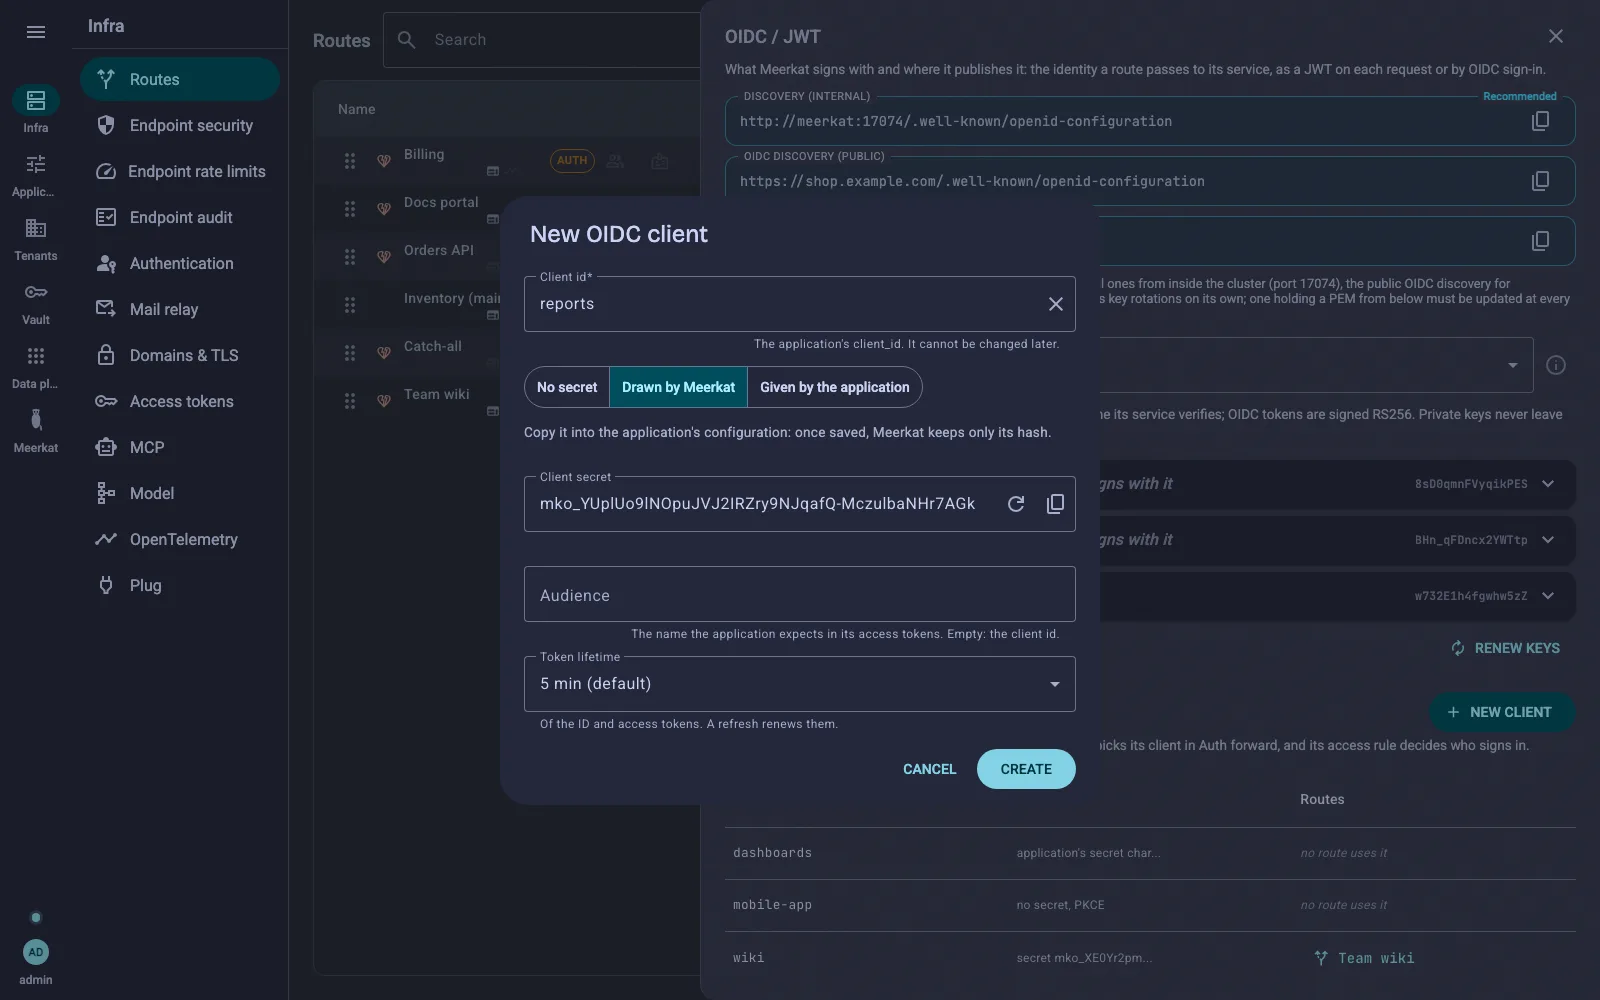Open Tenants from the left rail
The height and width of the screenshot is (1000, 1600).
[x=36, y=239]
